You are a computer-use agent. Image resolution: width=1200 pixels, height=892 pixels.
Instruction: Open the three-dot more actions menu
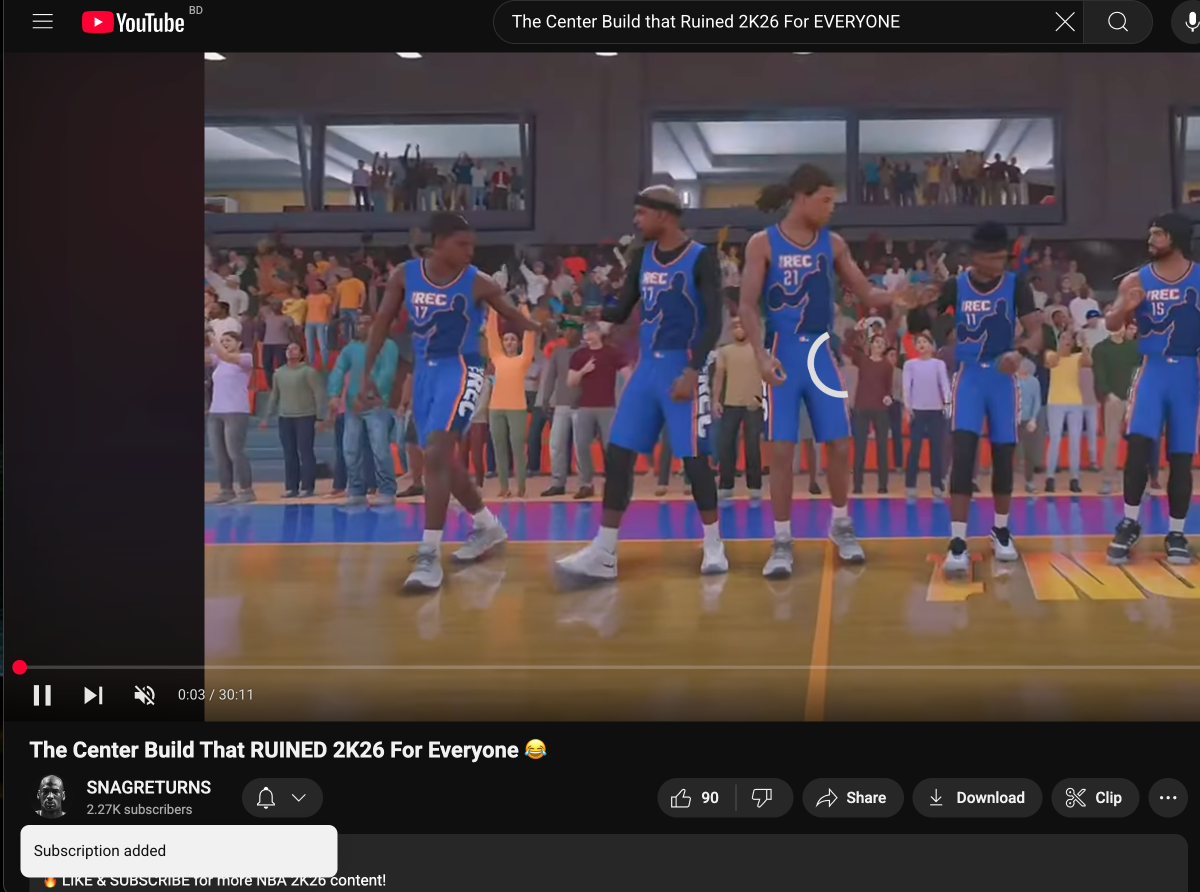pos(1168,798)
